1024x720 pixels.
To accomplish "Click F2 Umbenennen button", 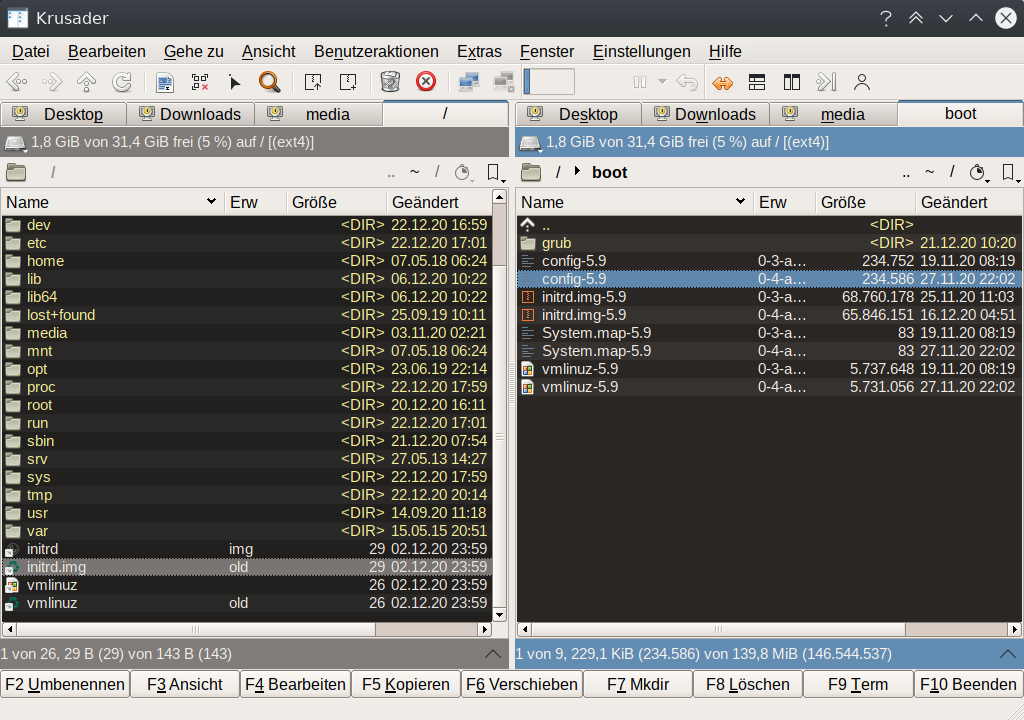I will (x=65, y=684).
